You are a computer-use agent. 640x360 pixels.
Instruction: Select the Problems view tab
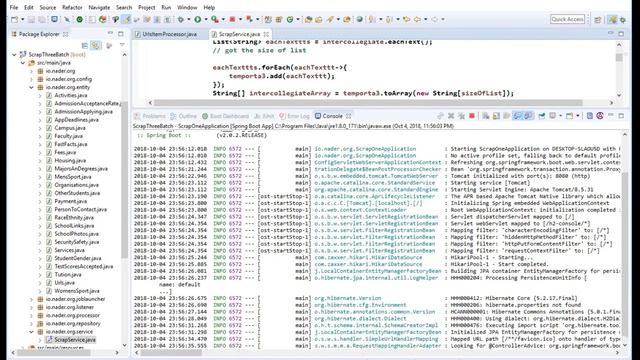click(150, 116)
